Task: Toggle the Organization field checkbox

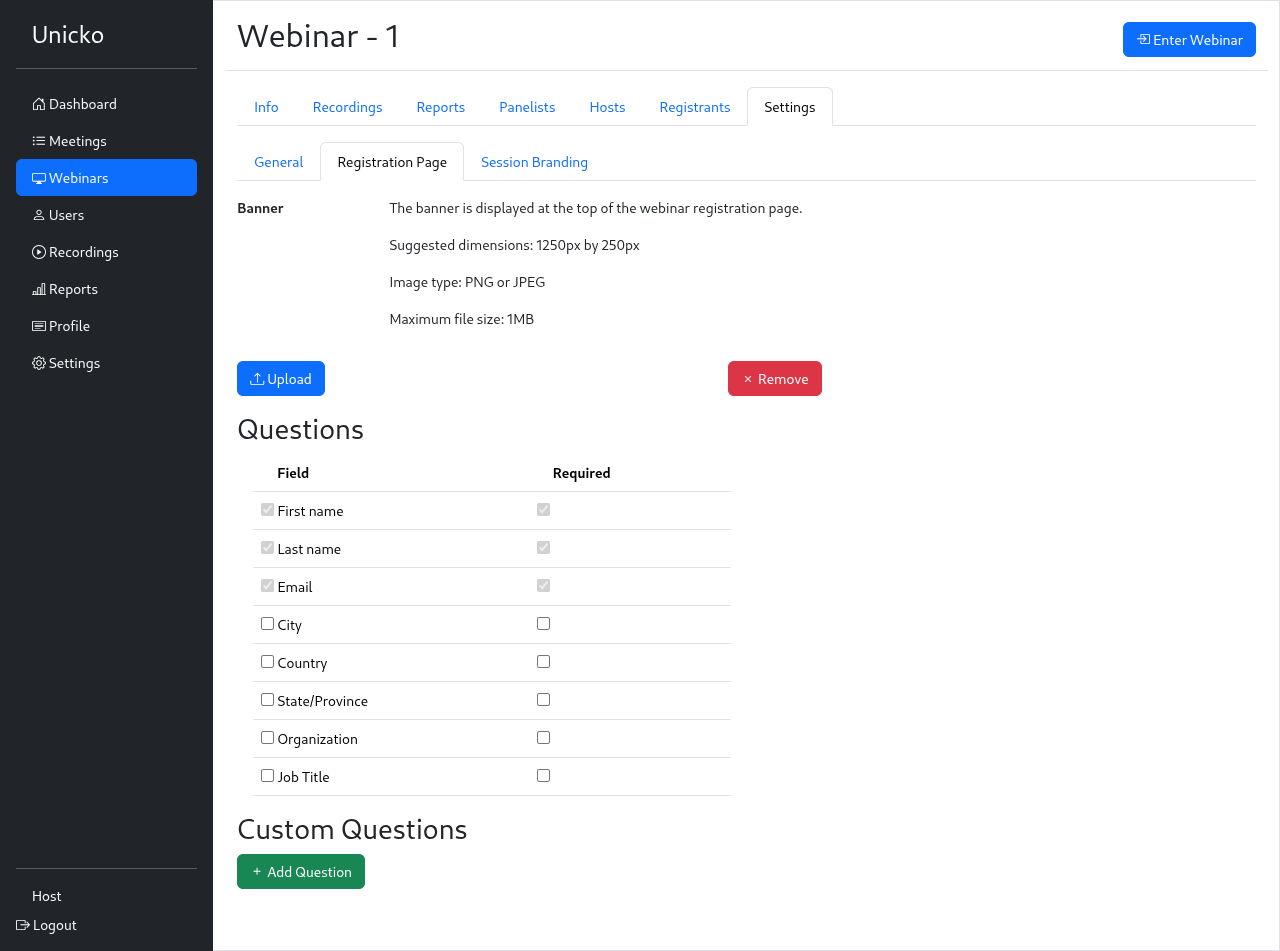Action: [x=267, y=738]
